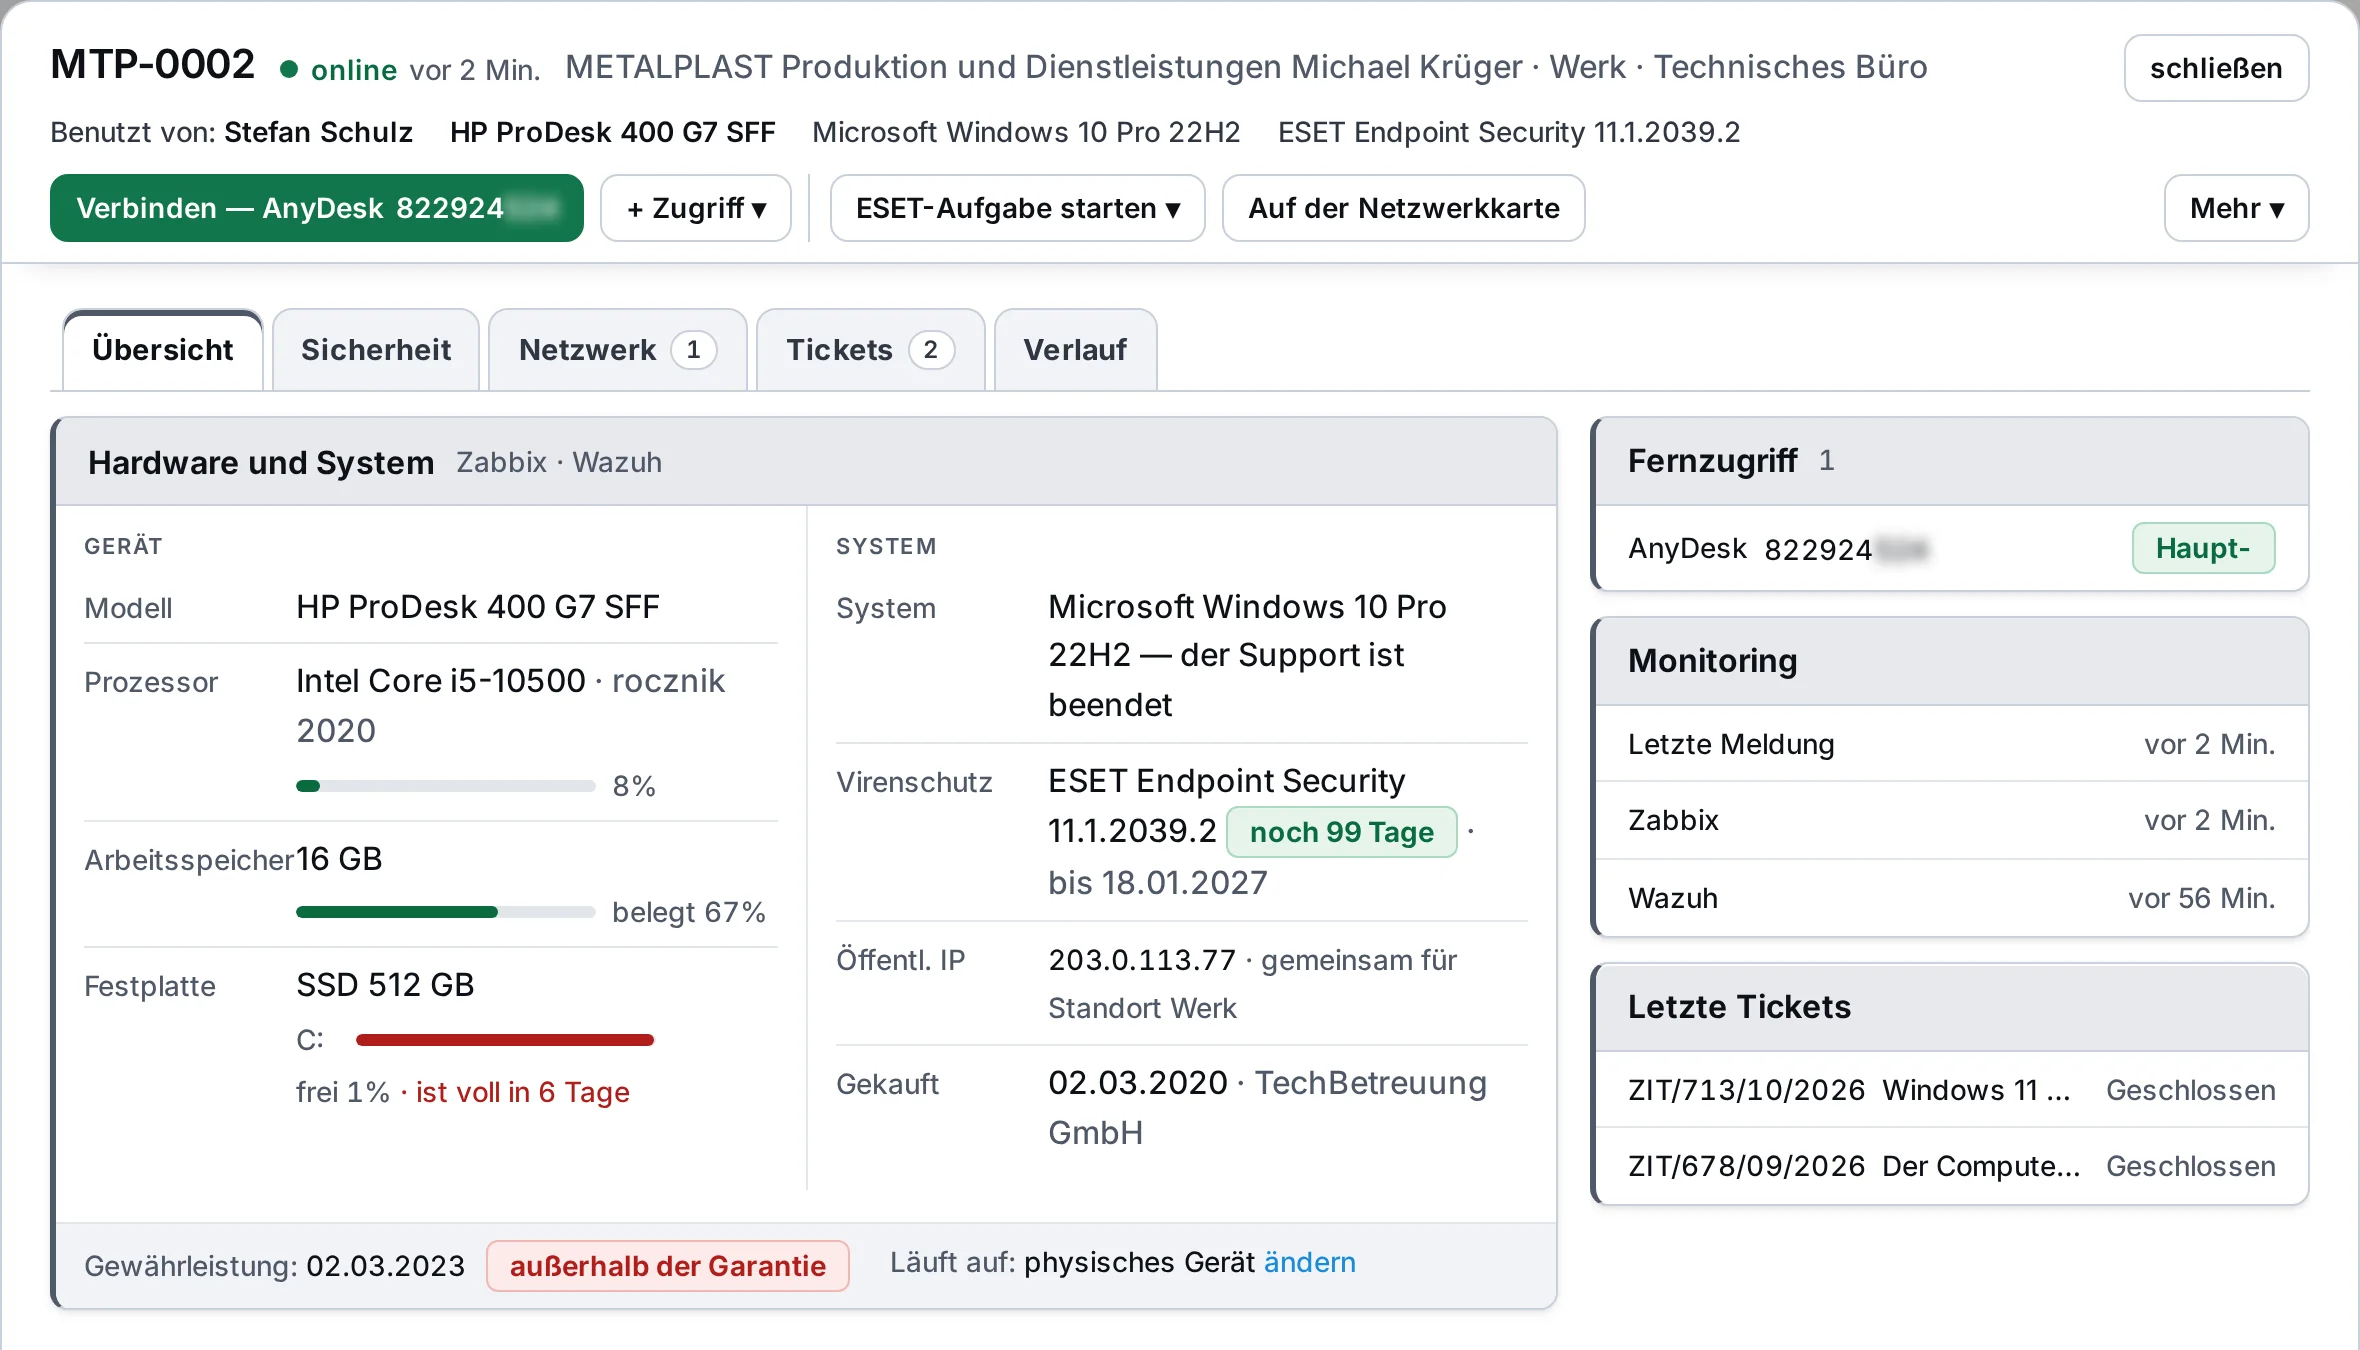Open ticket ZIT/678/09/2026

click(x=1951, y=1166)
